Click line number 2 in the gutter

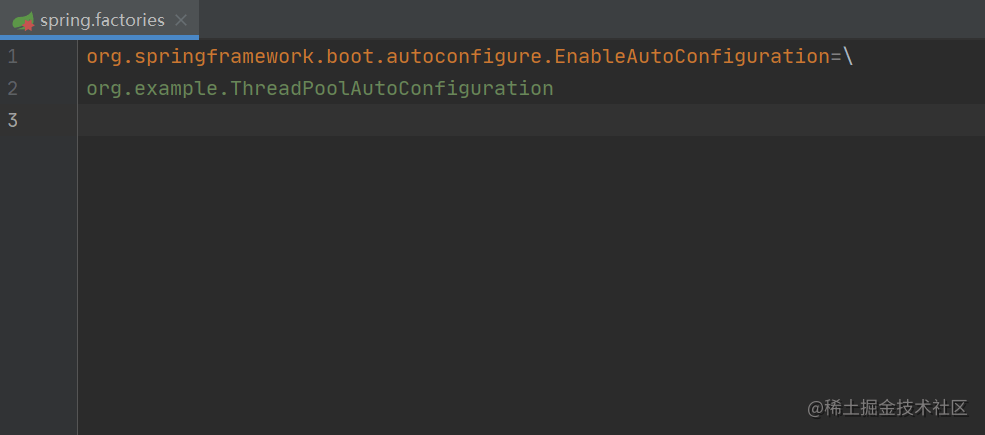[x=12, y=89]
